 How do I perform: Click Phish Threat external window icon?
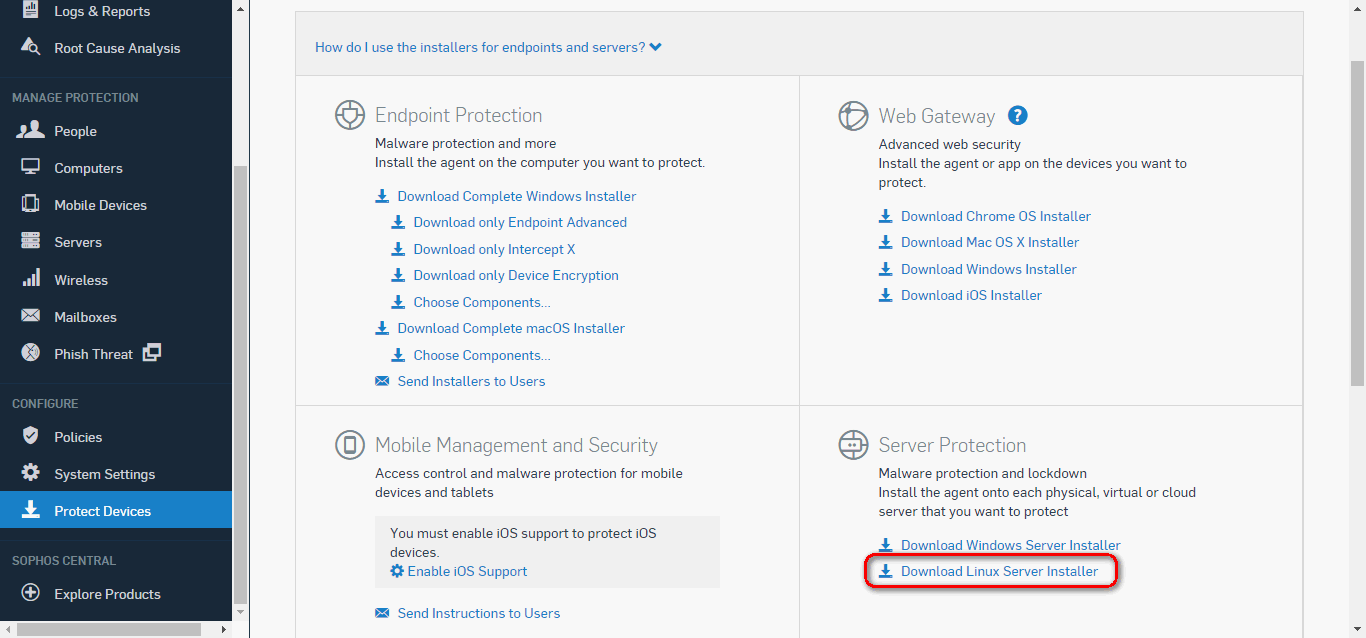152,352
